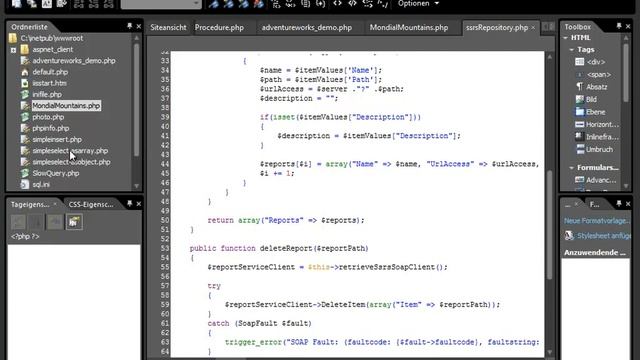This screenshot has width=640, height=360.
Task: Click the highlighted properties icon beside the greyed ones
Action: pos(74,222)
